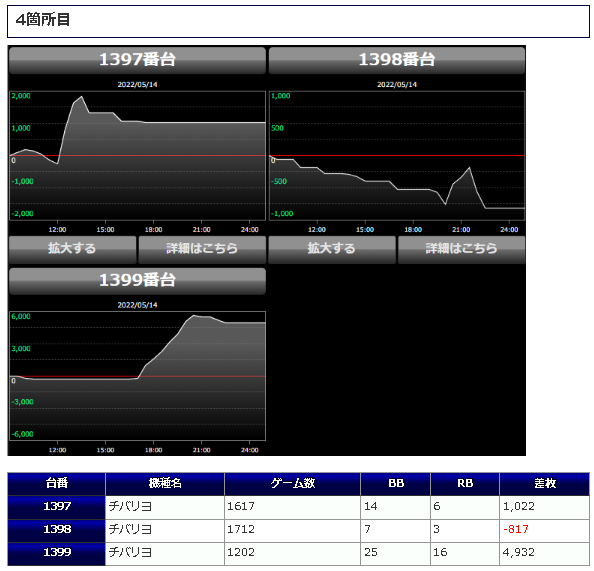Click the BB column header
Image resolution: width=594 pixels, height=571 pixels.
[395, 484]
